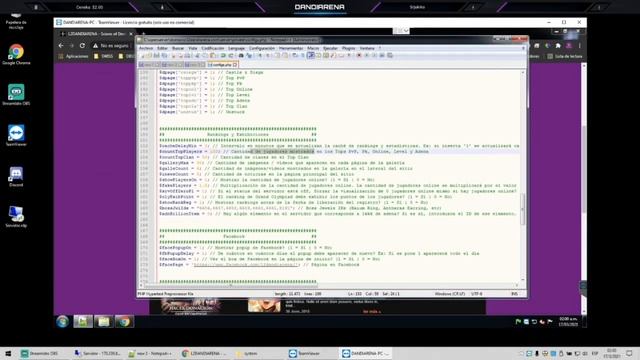Viewport: 640px width, 360px height.
Task: Click the remote Windows 7 Start orb
Action: [x=62, y=322]
